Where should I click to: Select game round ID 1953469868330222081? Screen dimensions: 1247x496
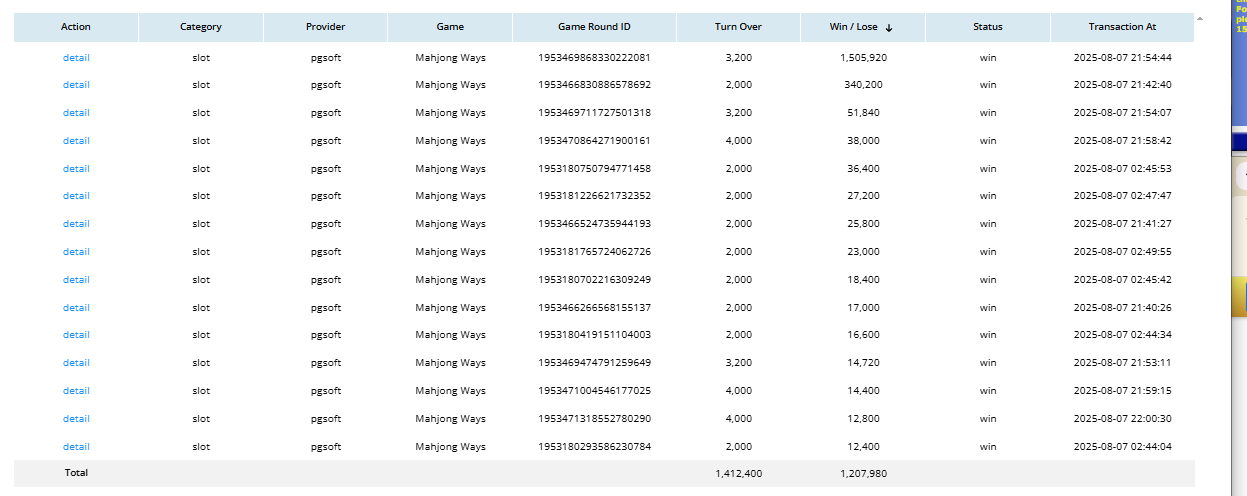pos(595,57)
